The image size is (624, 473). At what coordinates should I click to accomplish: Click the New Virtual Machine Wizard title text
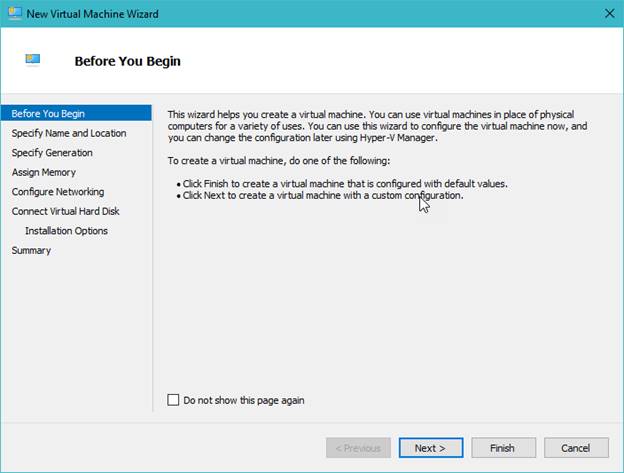[x=93, y=14]
